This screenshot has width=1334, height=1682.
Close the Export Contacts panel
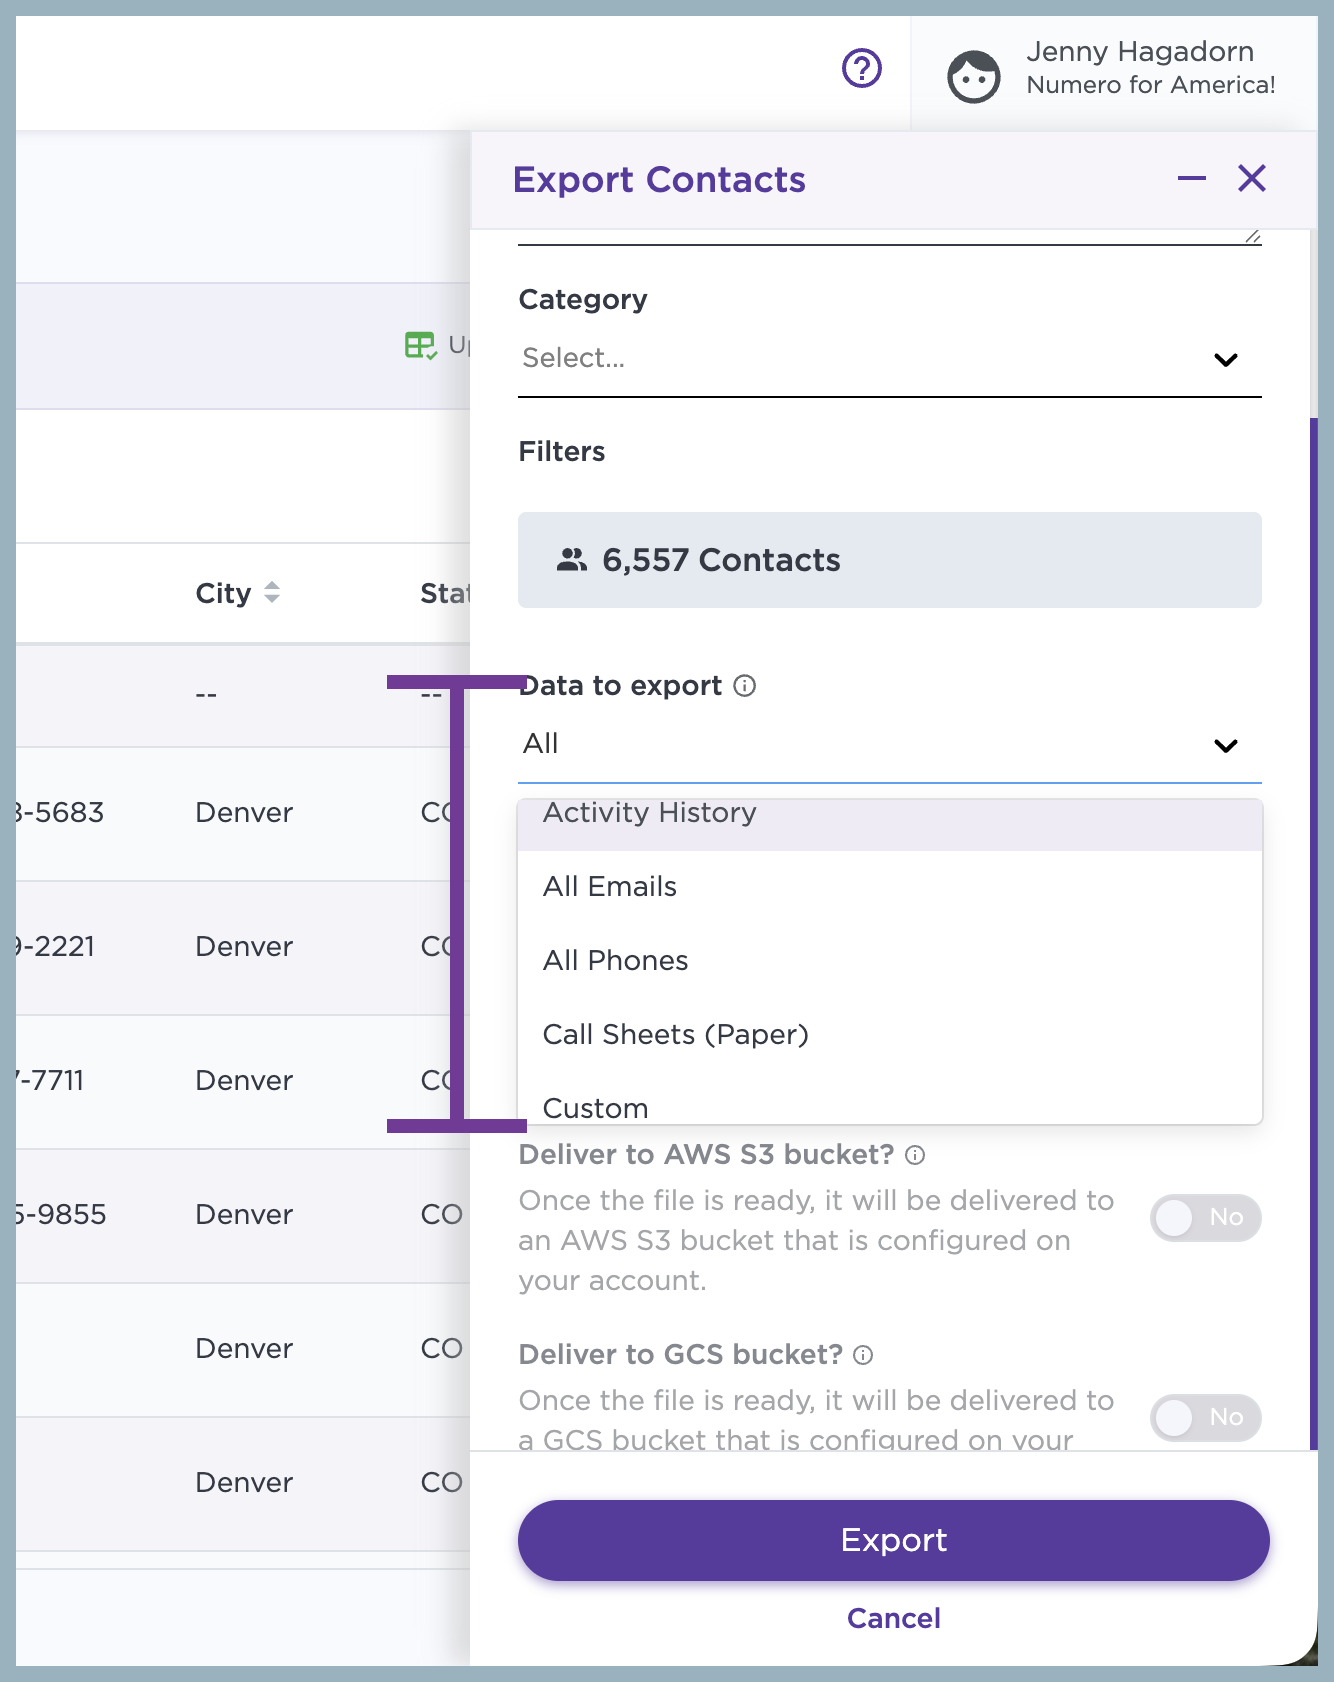(x=1251, y=178)
